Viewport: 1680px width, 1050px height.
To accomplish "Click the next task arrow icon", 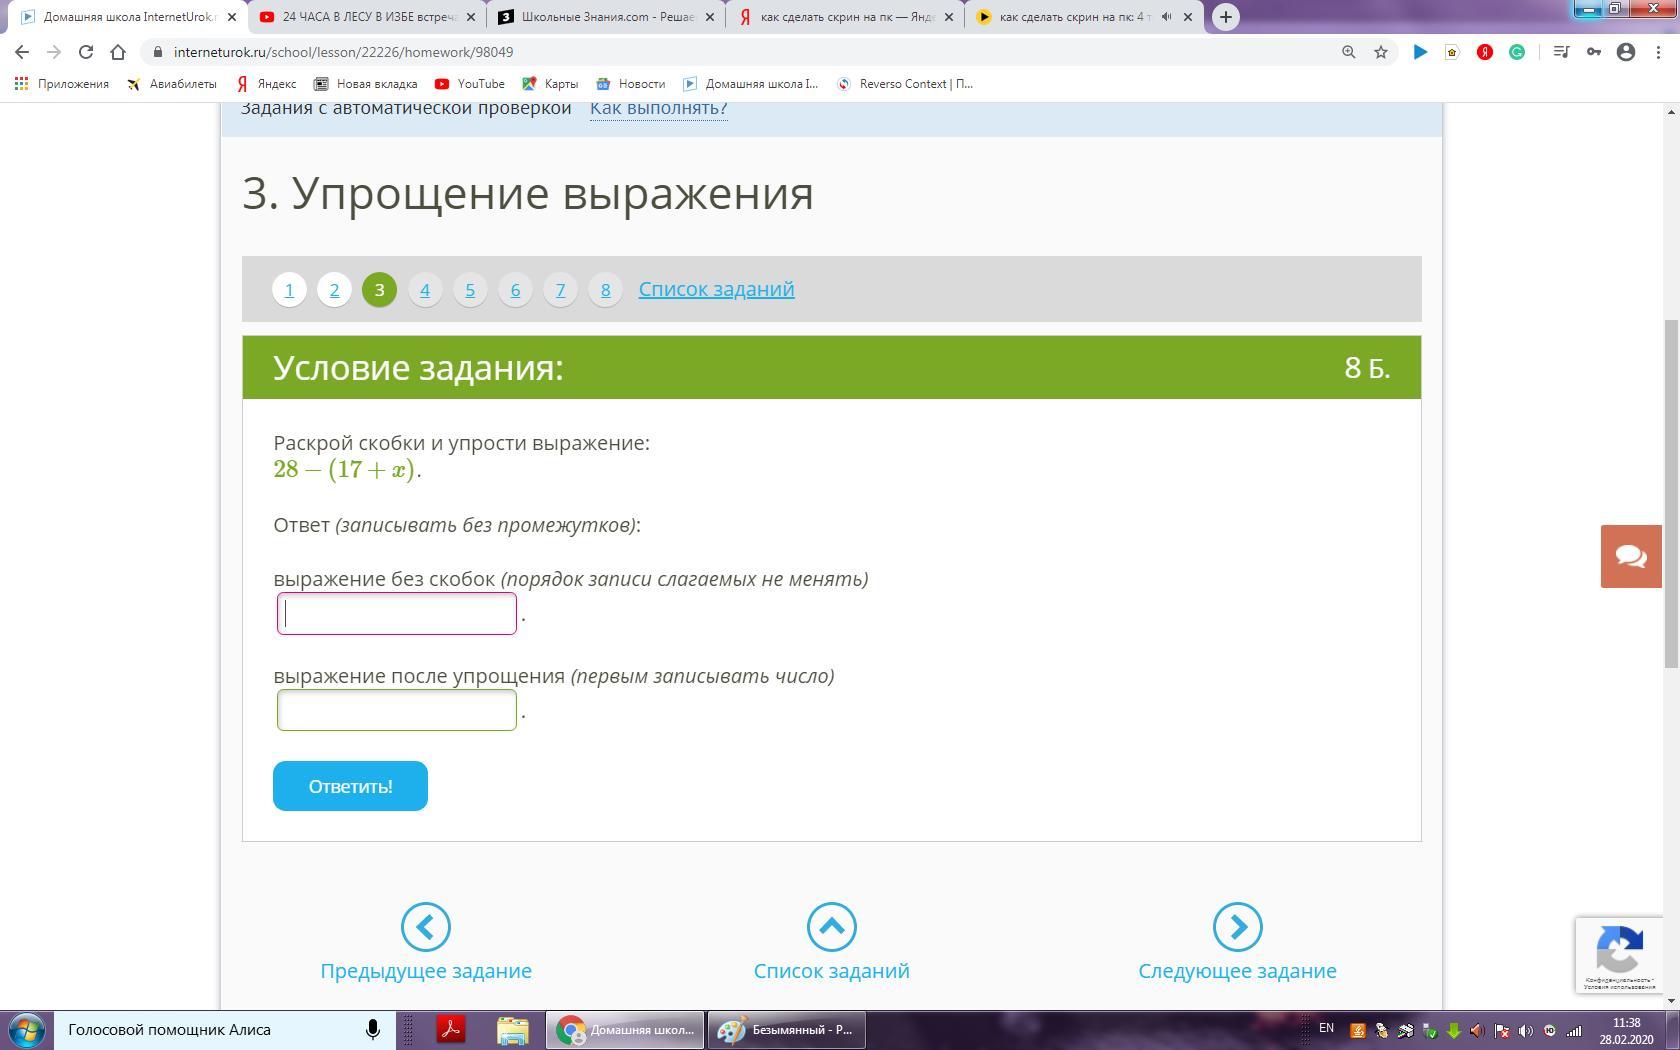I will (1237, 927).
